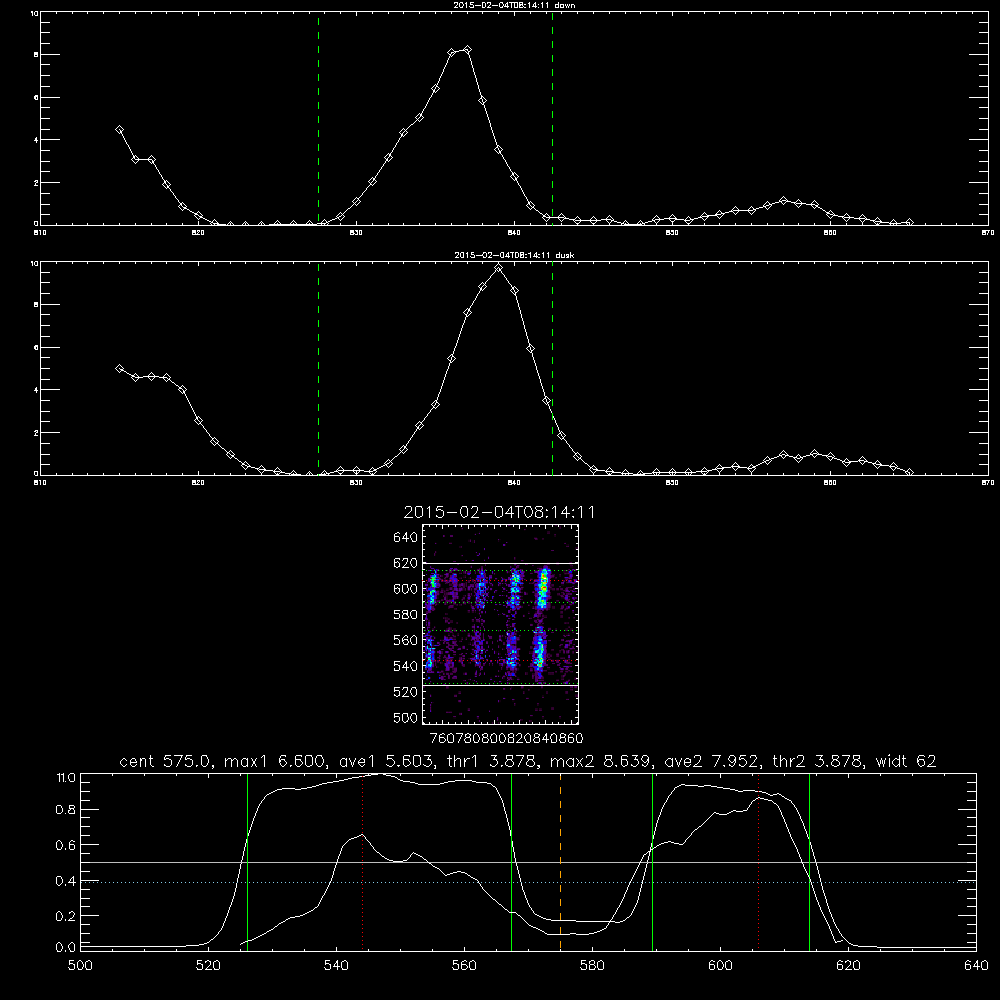Click the right green dashed line in the dawn plot
The height and width of the screenshot is (1000, 1000).
[x=552, y=119]
